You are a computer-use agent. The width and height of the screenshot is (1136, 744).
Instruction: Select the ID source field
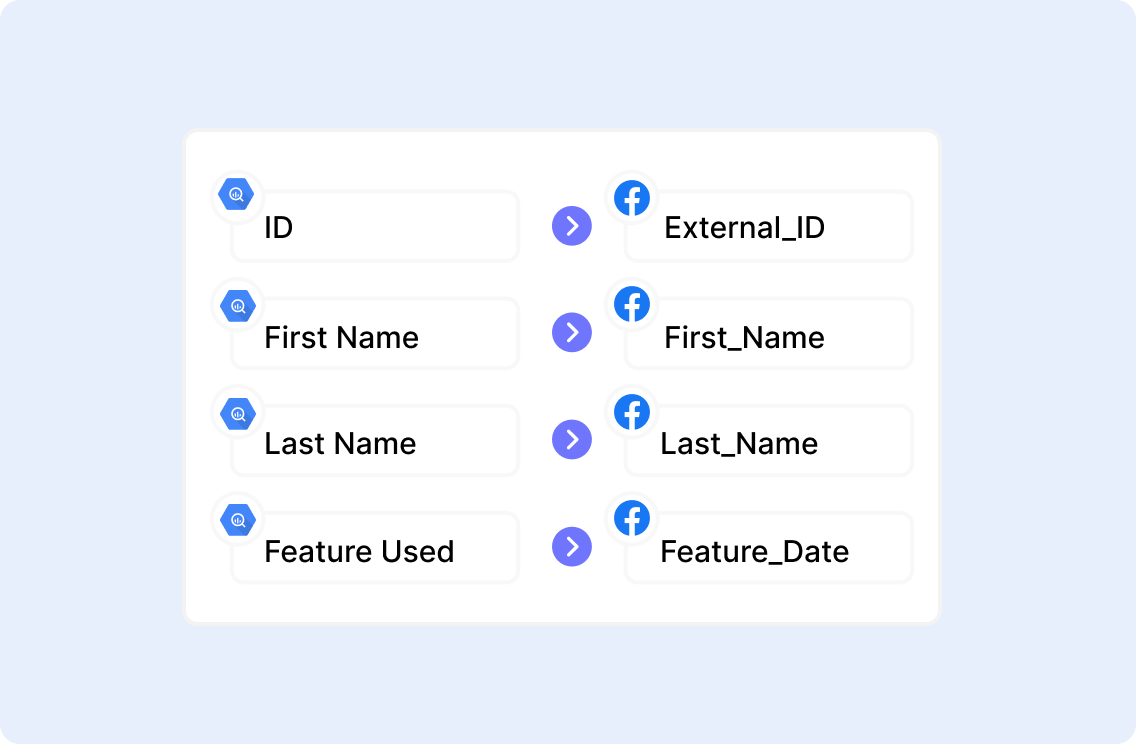point(376,228)
